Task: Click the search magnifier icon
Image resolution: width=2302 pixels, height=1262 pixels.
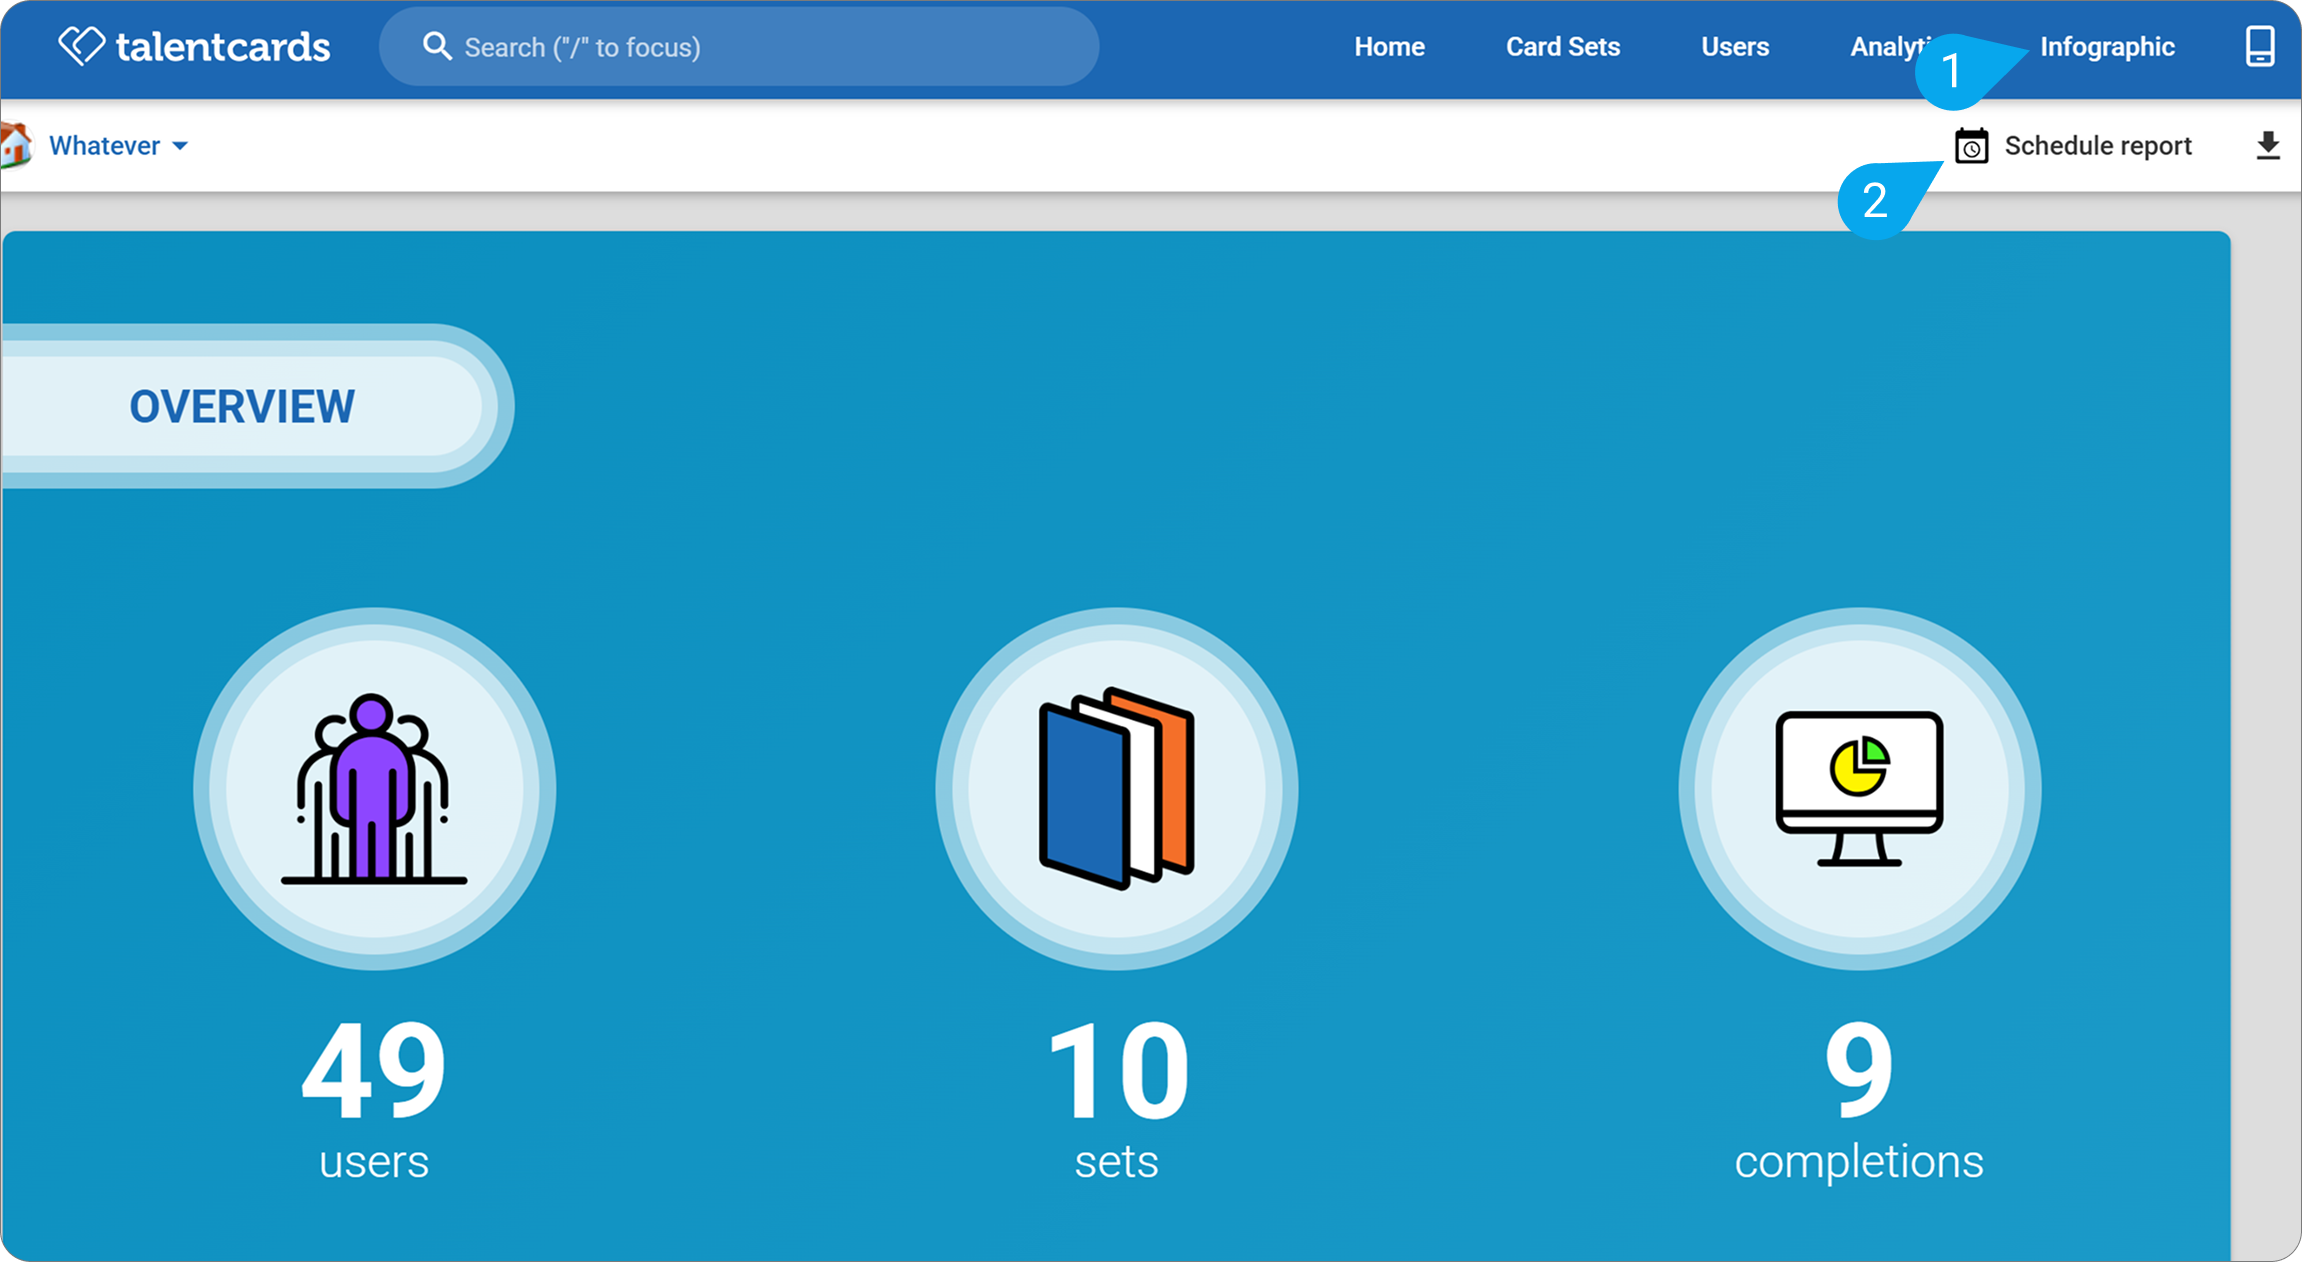Action: [x=437, y=46]
